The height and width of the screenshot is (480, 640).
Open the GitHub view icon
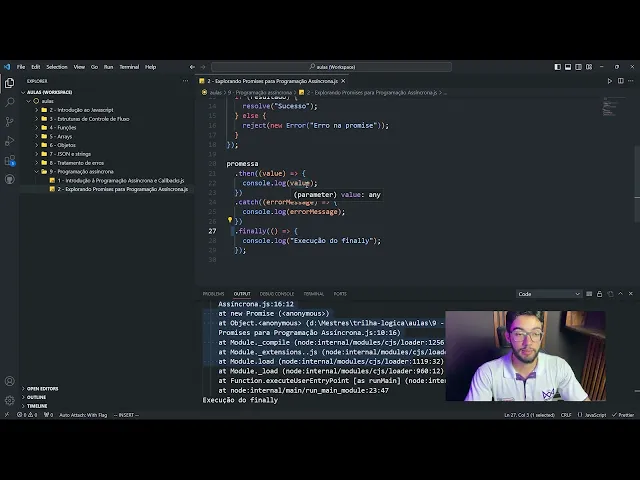[9, 179]
